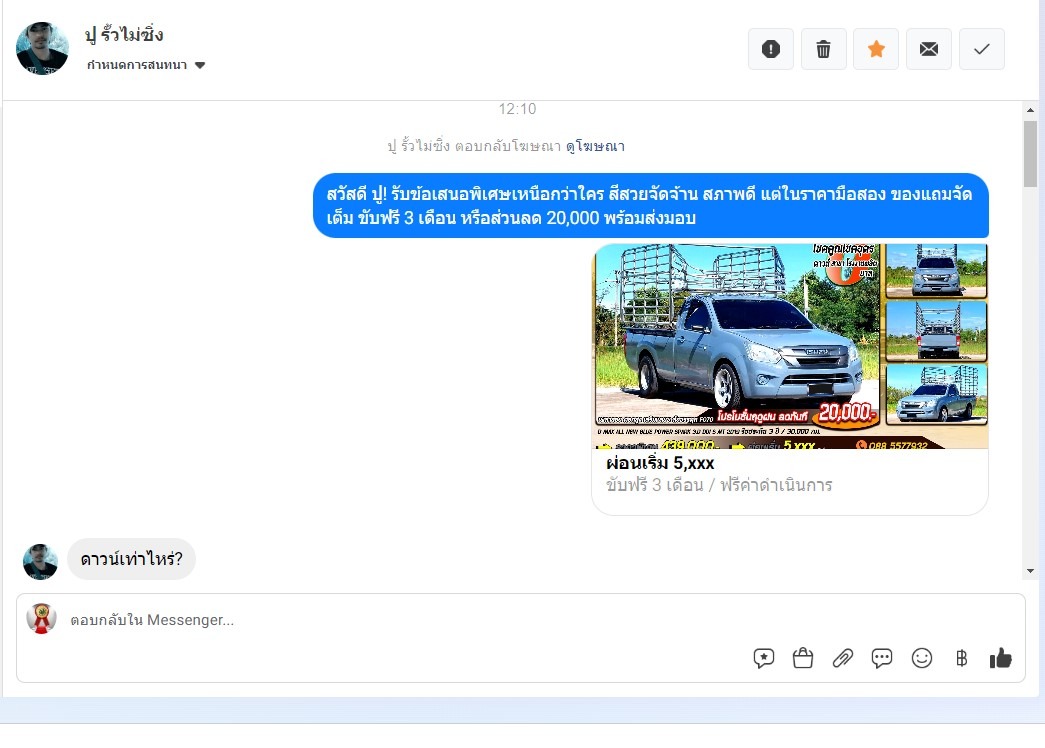Open payment request baht icon
Screen dimensions: 1045x748
(x=961, y=658)
